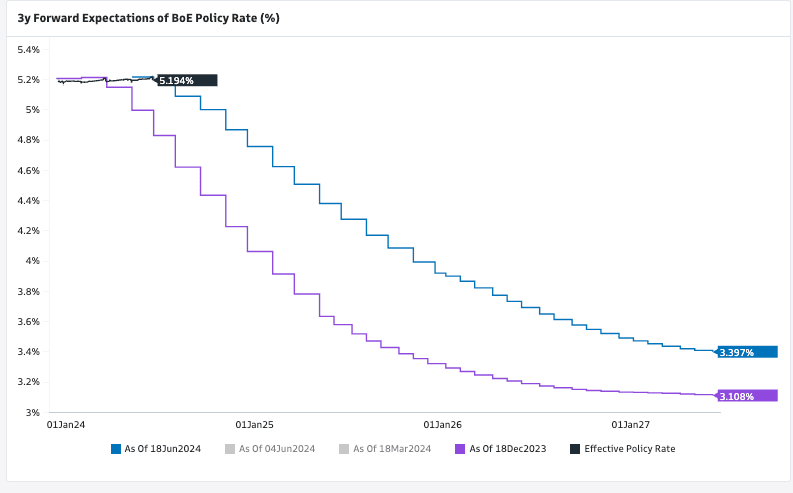Click the gray 04Jun2024 legend square

(x=230, y=449)
